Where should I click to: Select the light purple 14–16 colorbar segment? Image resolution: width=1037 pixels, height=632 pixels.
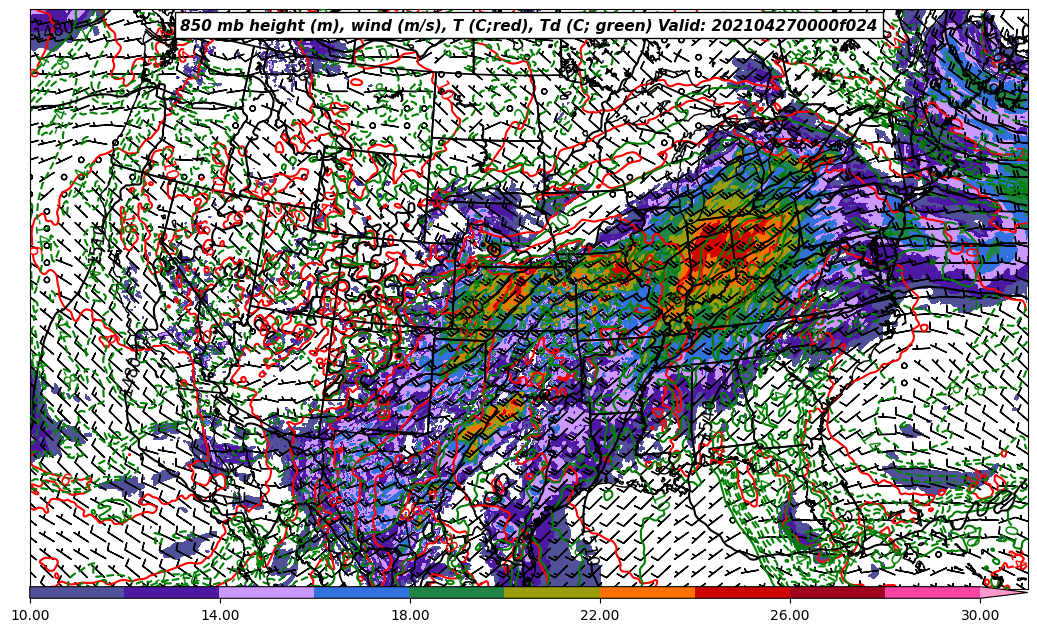[267, 592]
